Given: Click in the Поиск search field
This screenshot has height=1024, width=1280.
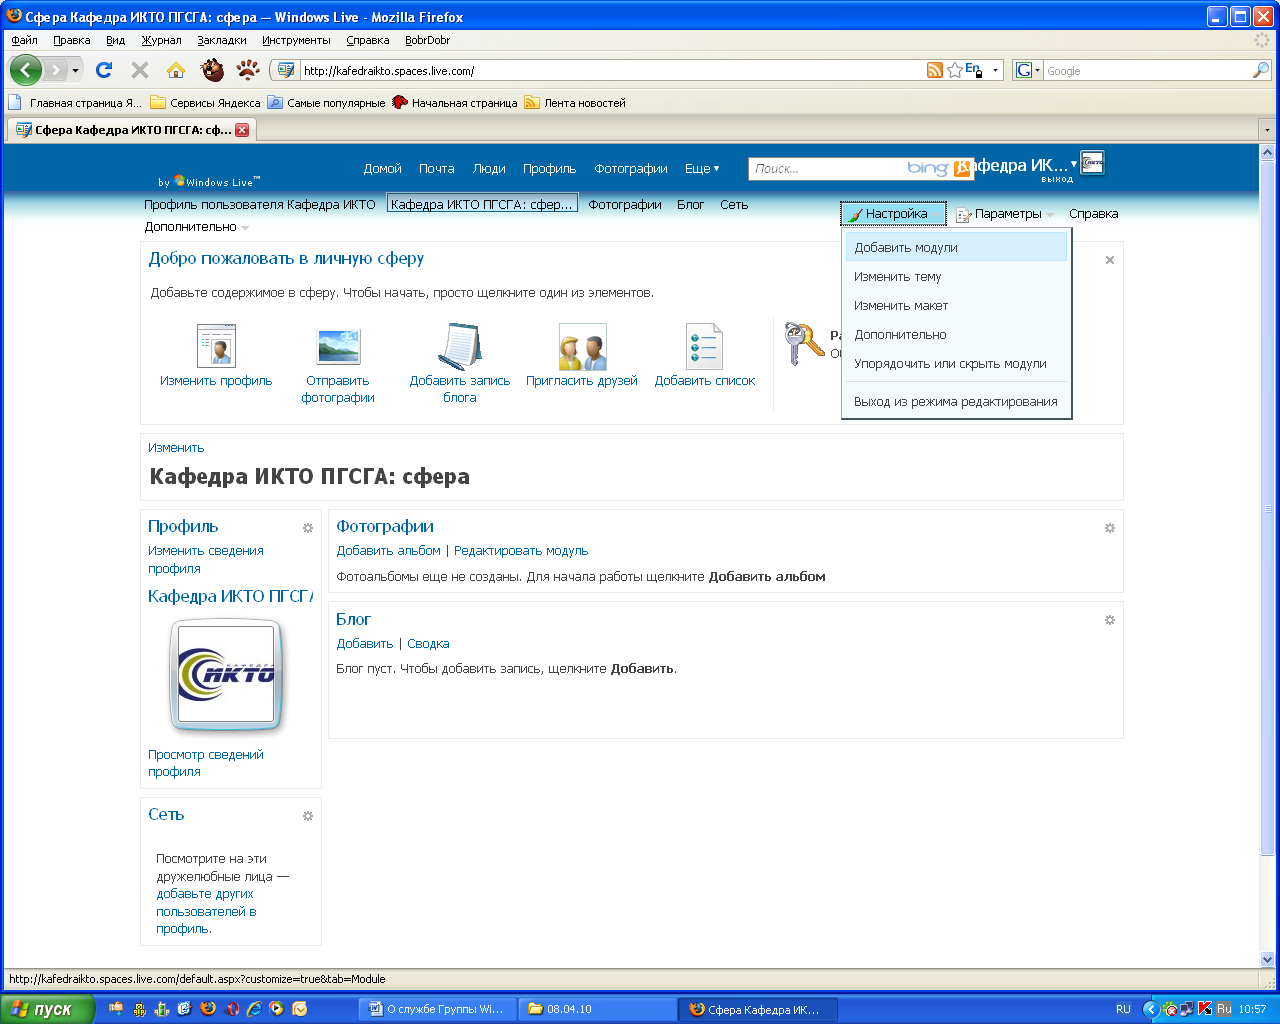Looking at the screenshot, I should click(x=826, y=169).
